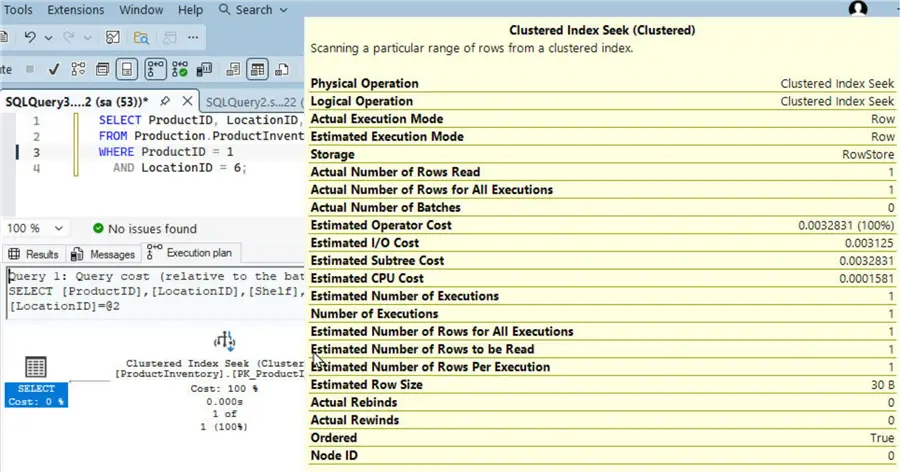Open toolbar overflow three-dots menu

tap(193, 37)
